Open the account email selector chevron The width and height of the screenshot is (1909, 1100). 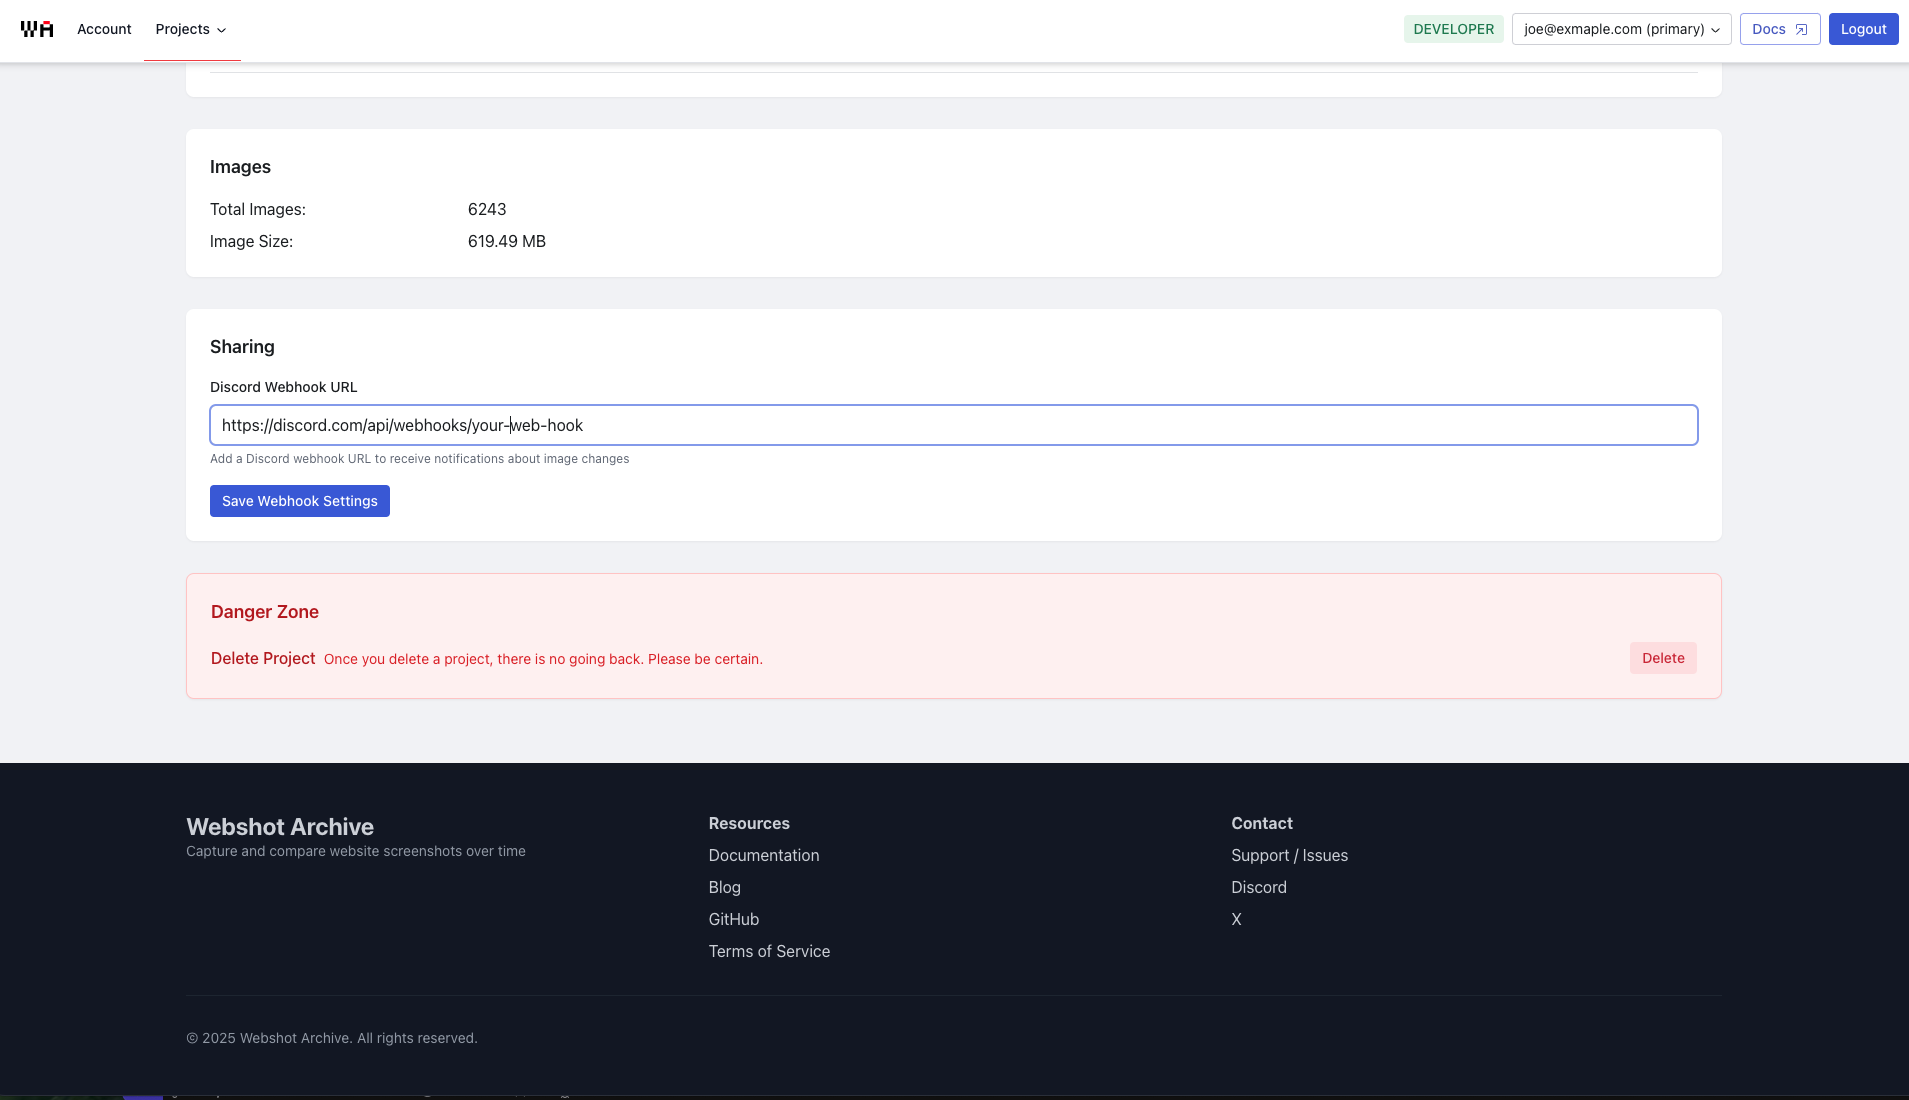click(x=1714, y=29)
